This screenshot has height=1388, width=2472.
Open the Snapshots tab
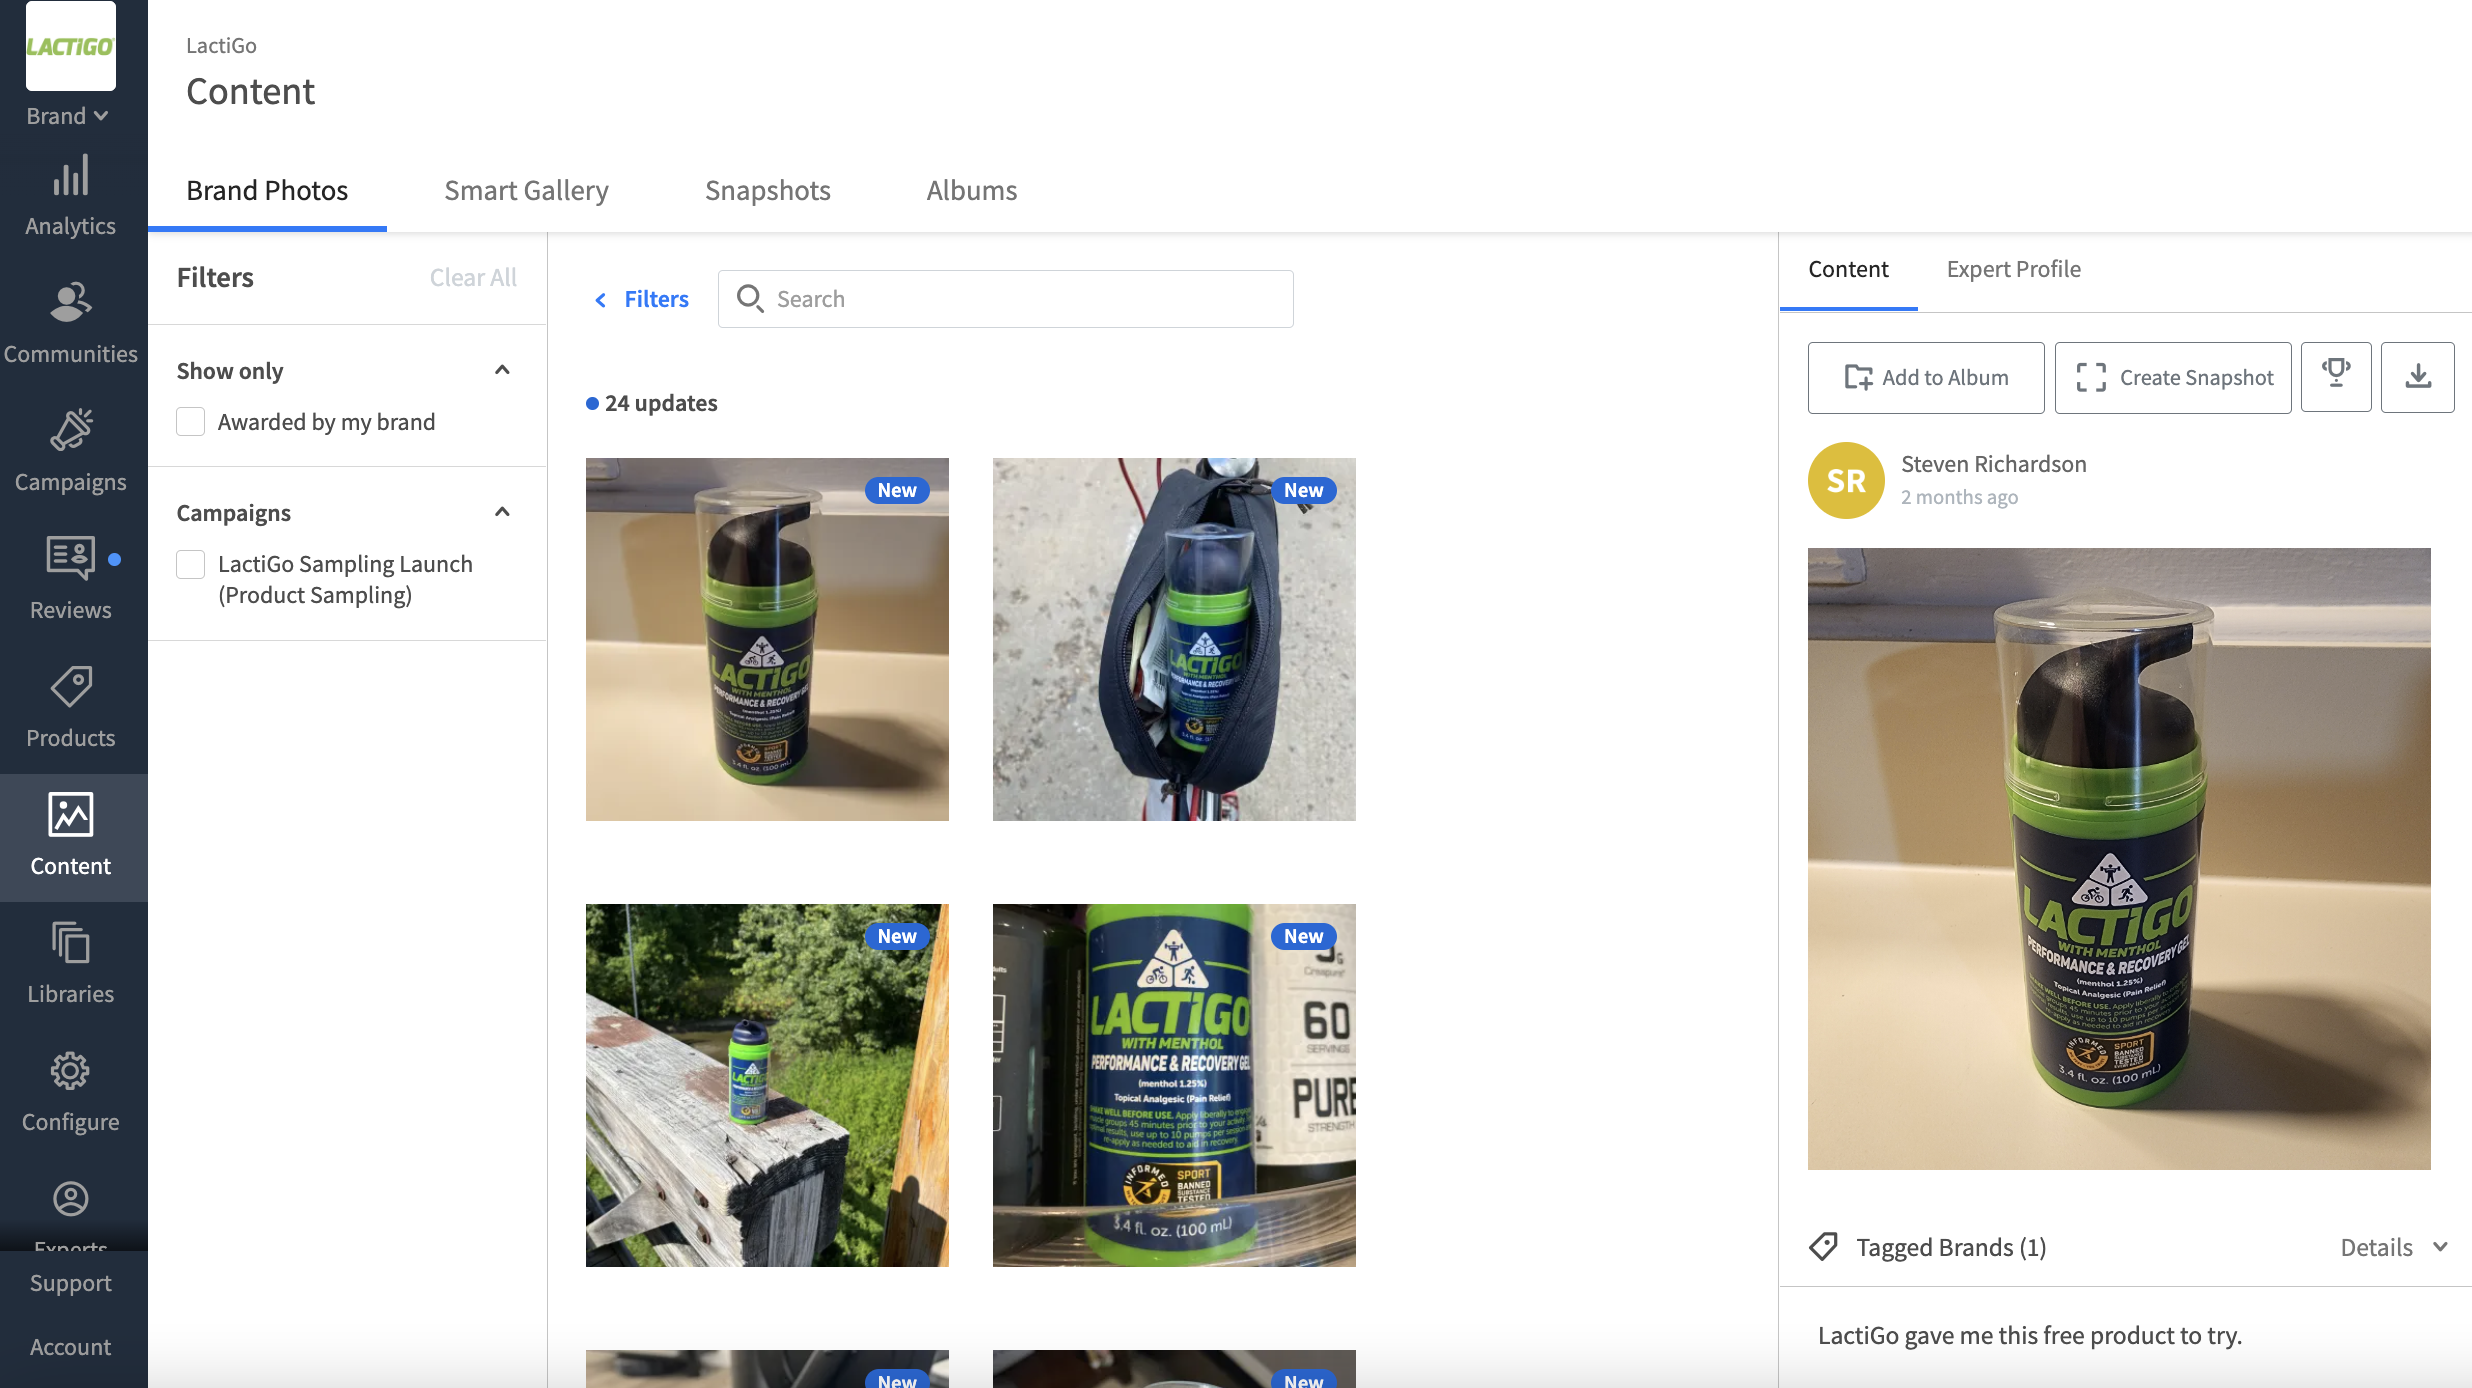coord(767,190)
